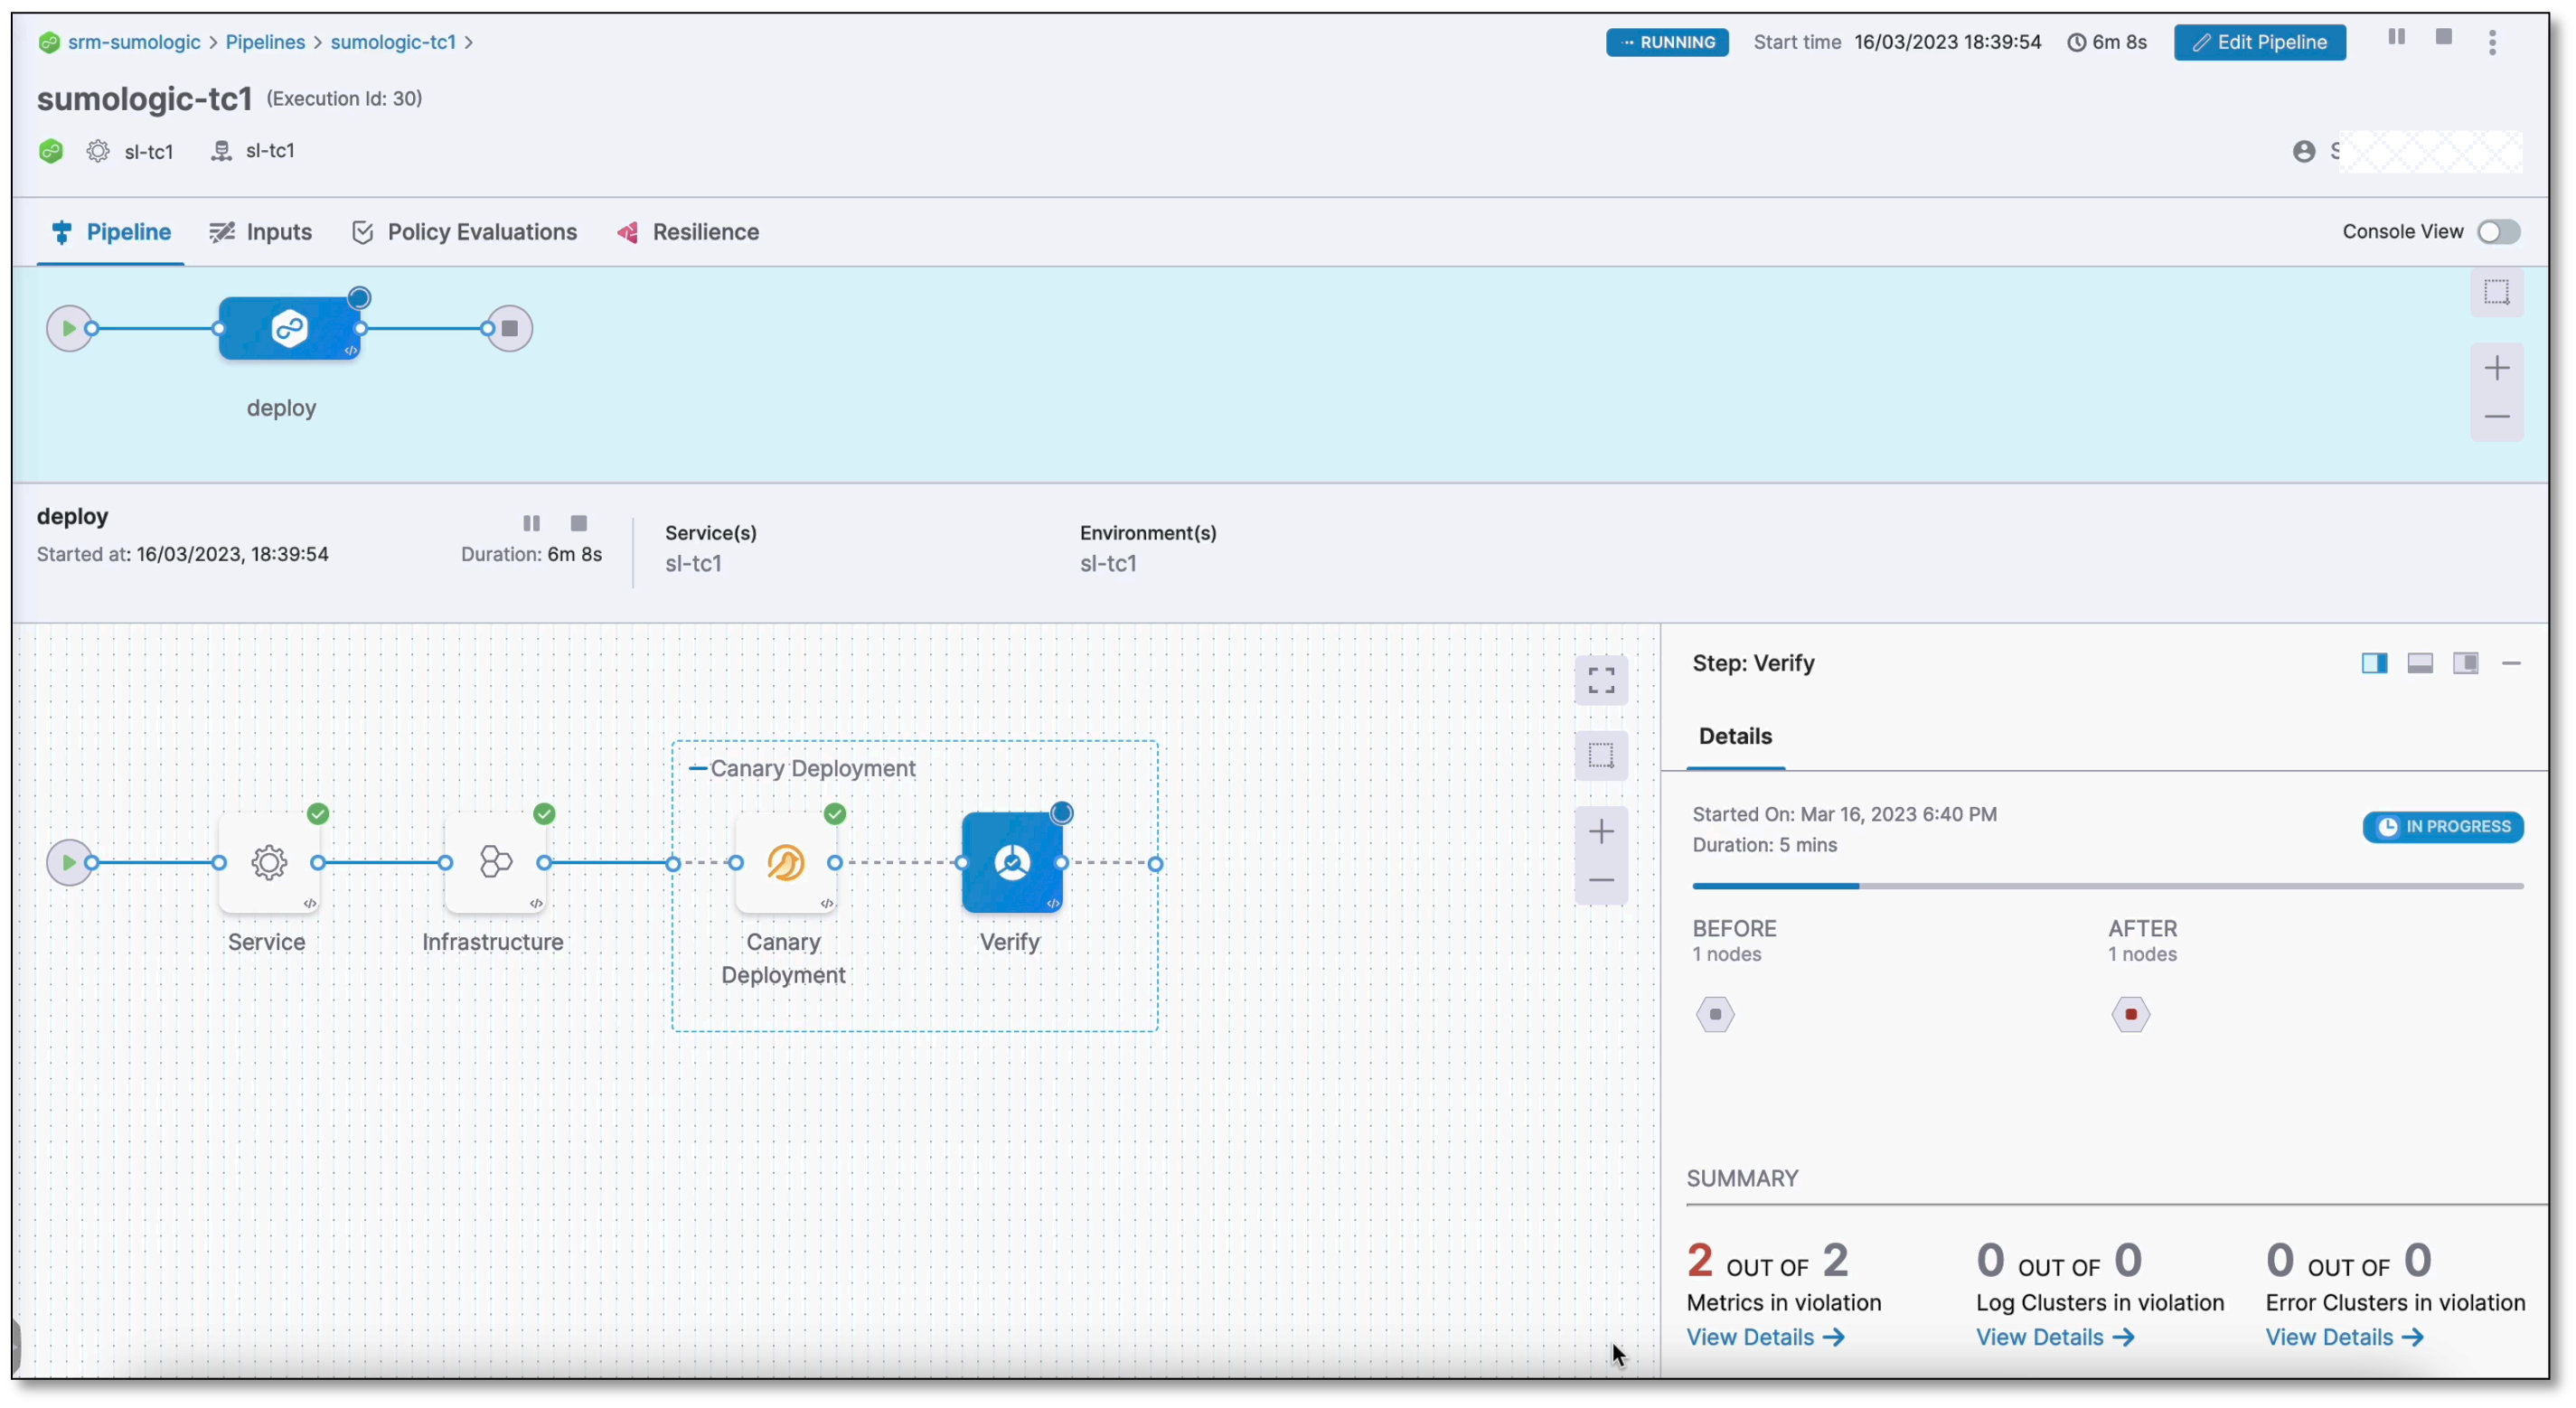
Task: Select the Infrastructure step node
Action: pyautogui.click(x=495, y=862)
